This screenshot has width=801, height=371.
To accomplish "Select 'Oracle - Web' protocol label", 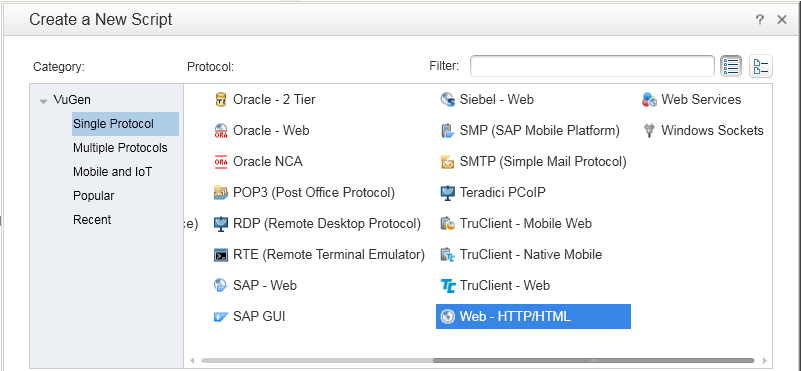I will point(271,131).
